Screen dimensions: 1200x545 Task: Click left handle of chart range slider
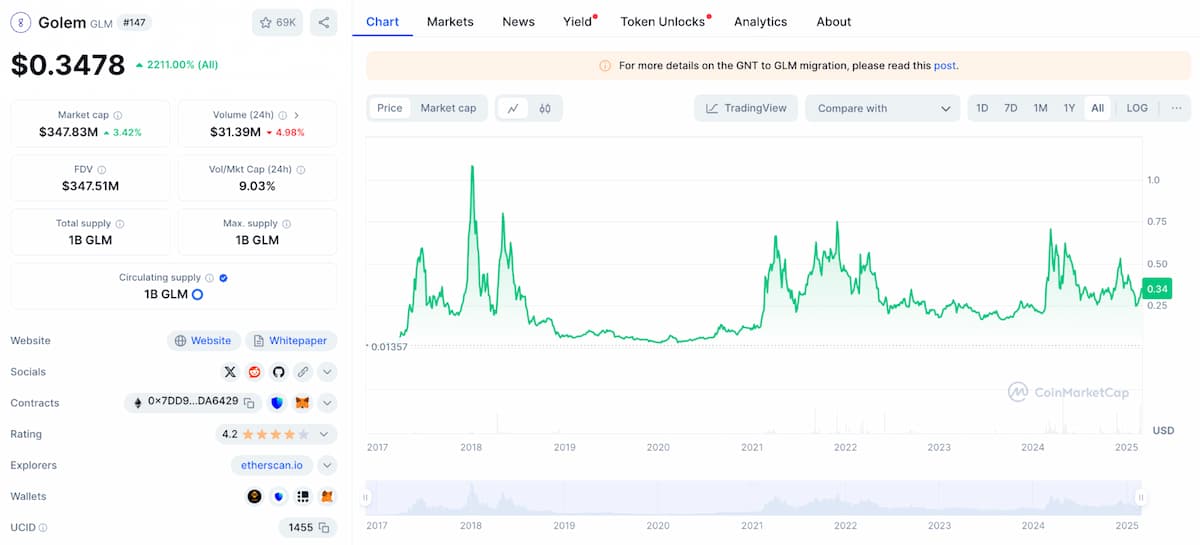tap(366, 497)
